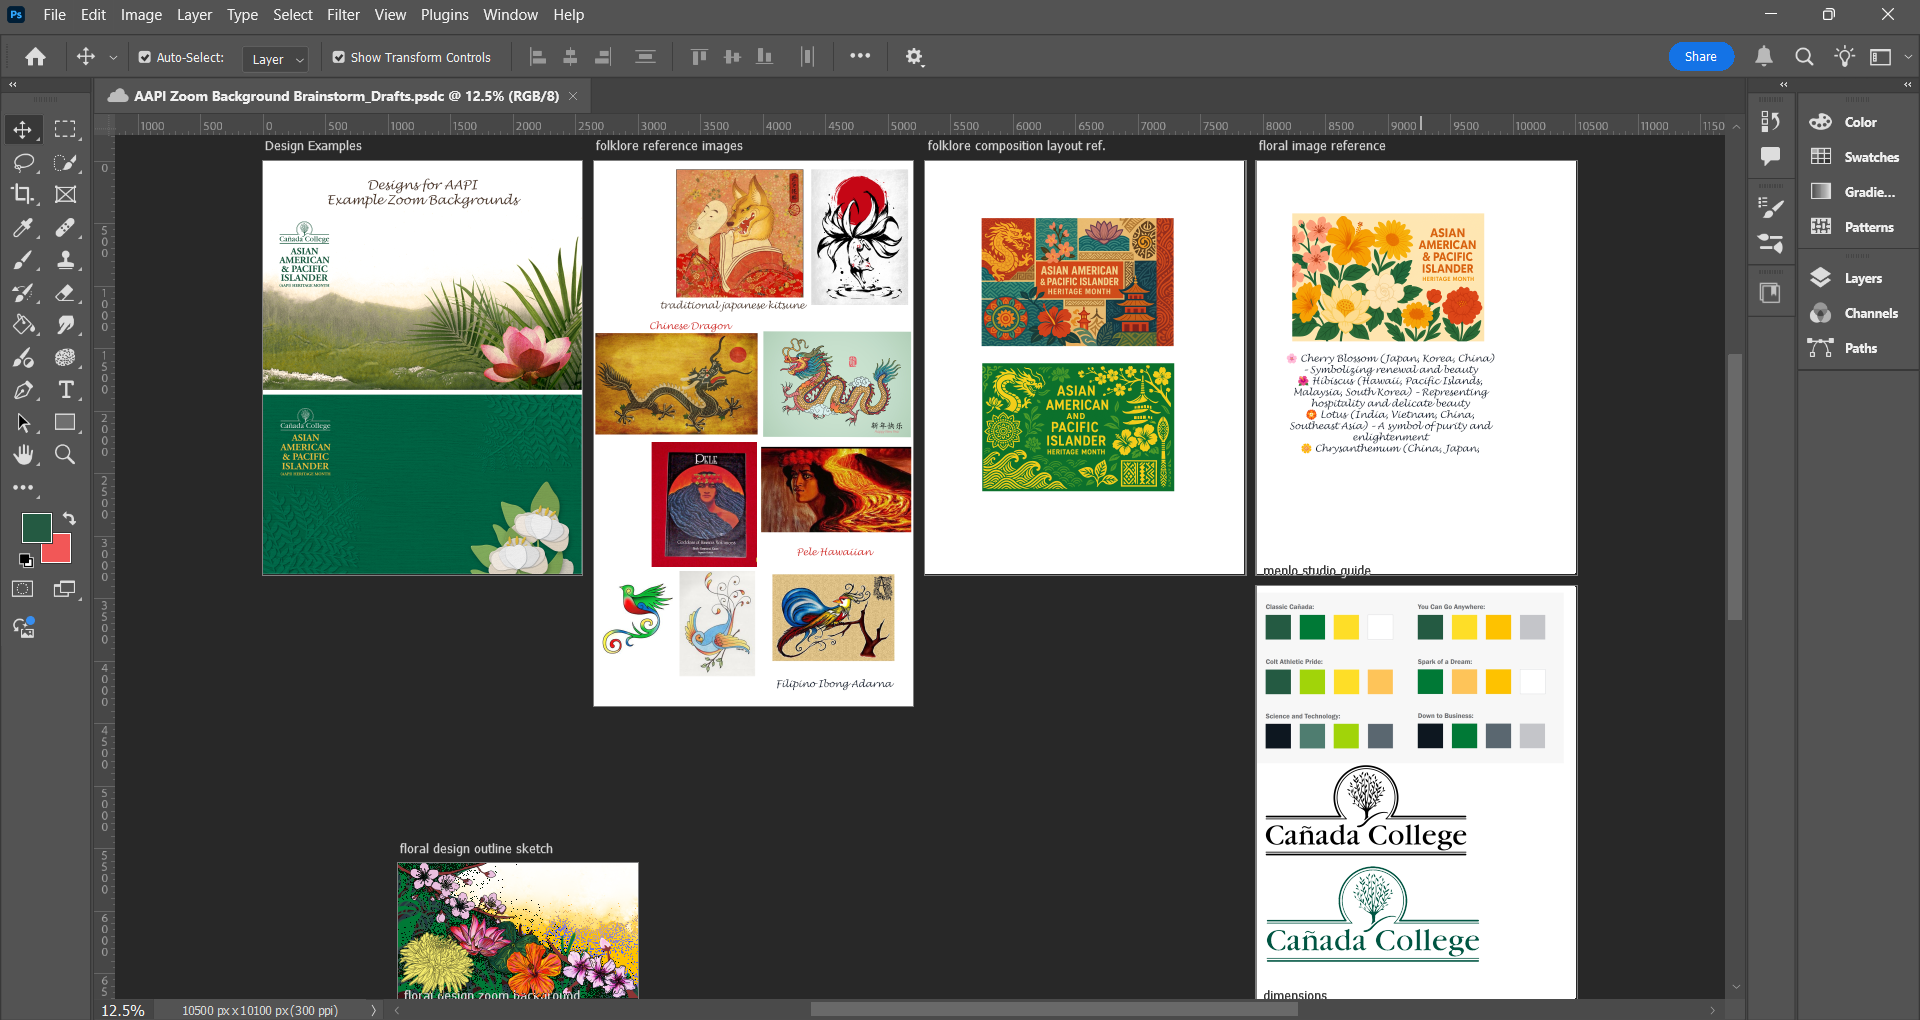Screen dimensions: 1920x1020
Task: Select the Hand tool
Action: [x=22, y=455]
